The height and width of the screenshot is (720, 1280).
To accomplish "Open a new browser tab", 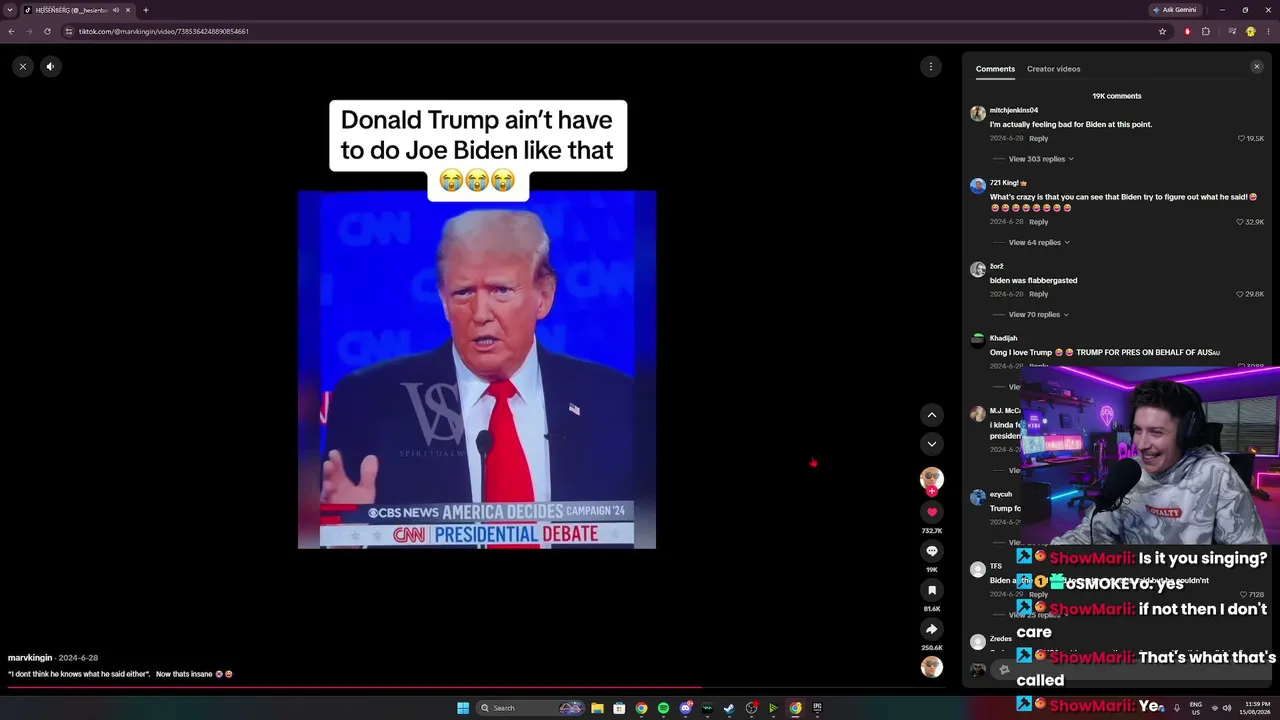I will coord(146,10).
